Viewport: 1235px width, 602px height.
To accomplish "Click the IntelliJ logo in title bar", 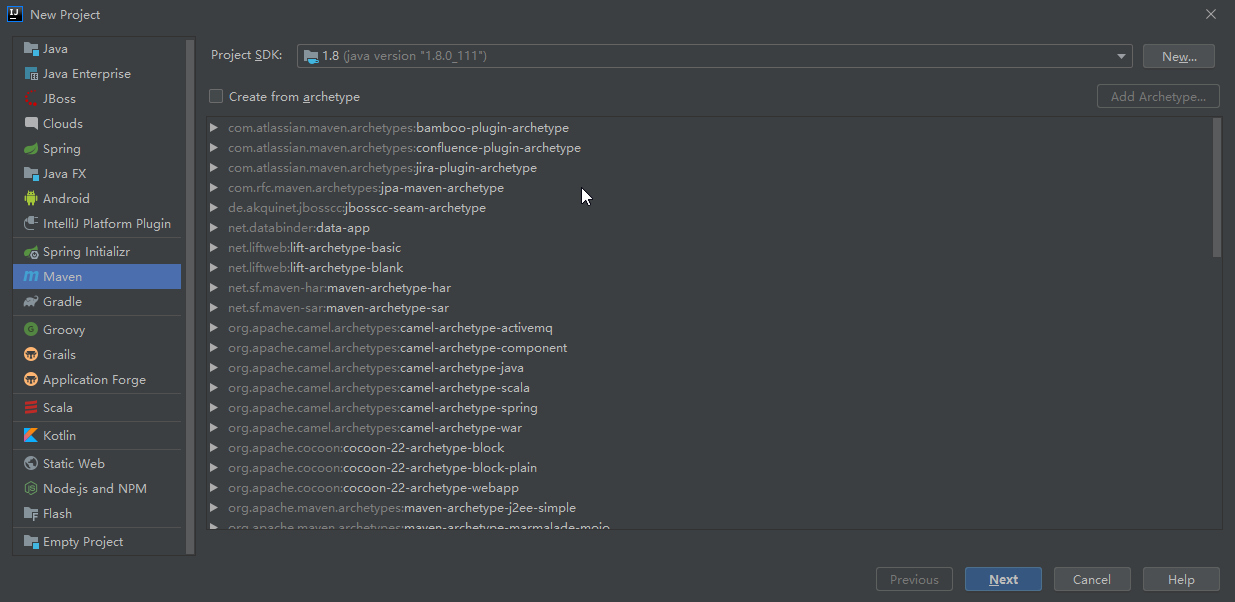I will point(15,14).
